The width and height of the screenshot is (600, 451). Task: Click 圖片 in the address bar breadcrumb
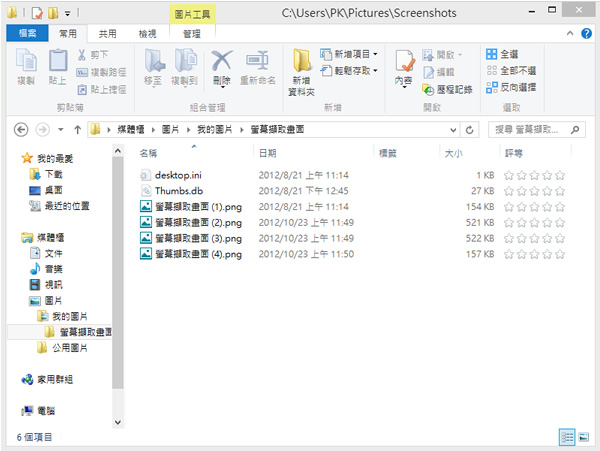(x=170, y=130)
